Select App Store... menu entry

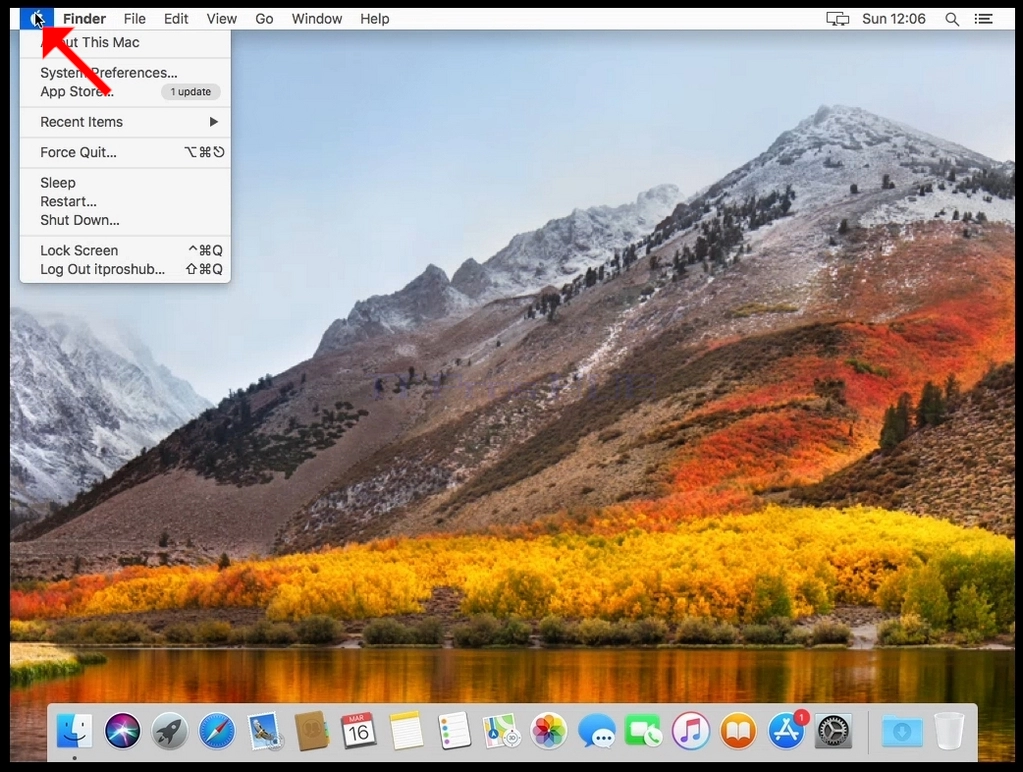125,91
